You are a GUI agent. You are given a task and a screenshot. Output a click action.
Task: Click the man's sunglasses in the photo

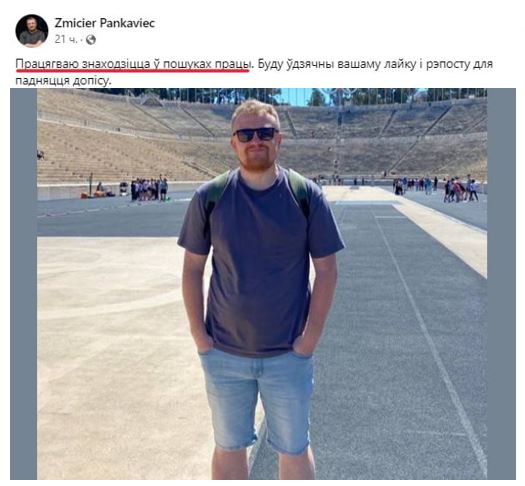[255, 134]
